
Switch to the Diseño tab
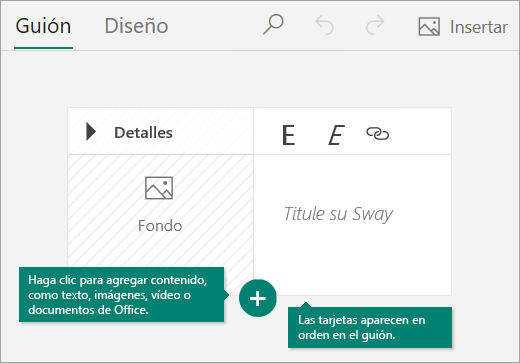click(136, 26)
